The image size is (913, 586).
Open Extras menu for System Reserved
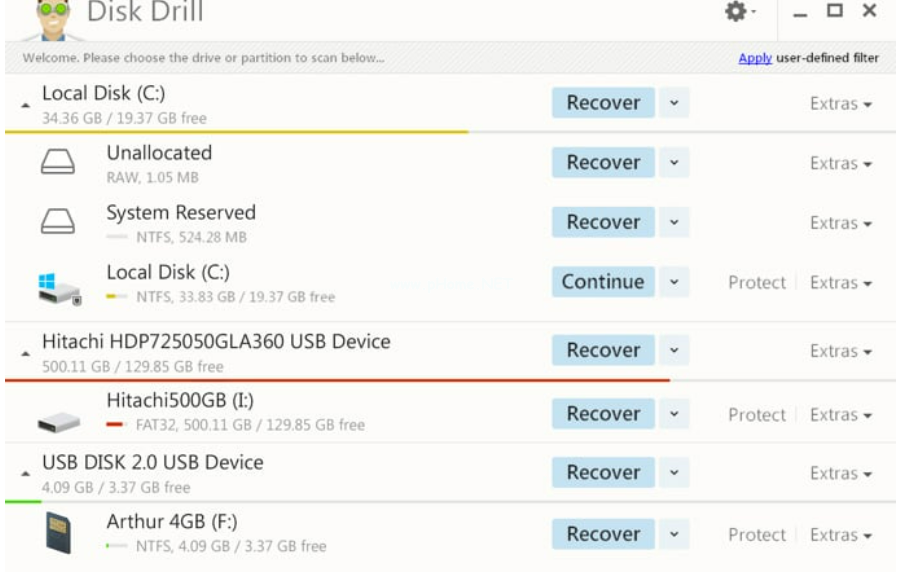(x=840, y=224)
